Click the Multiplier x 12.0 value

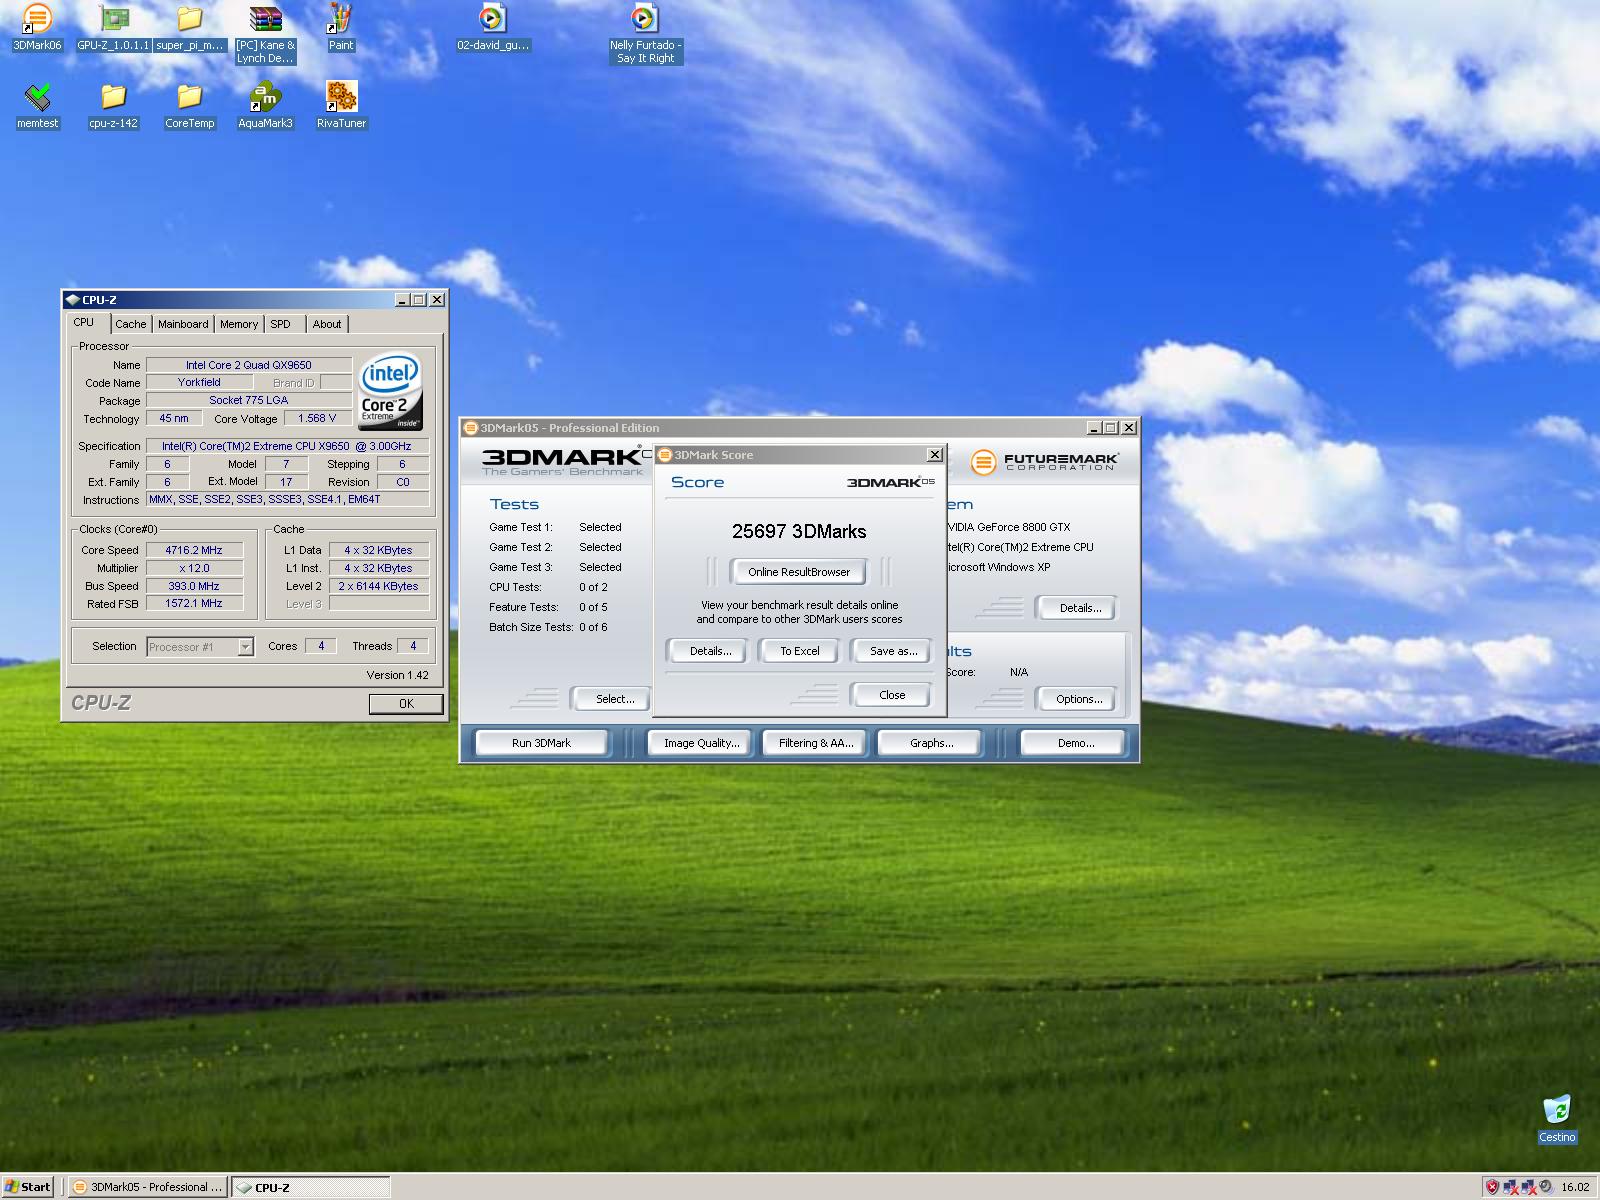(x=194, y=568)
